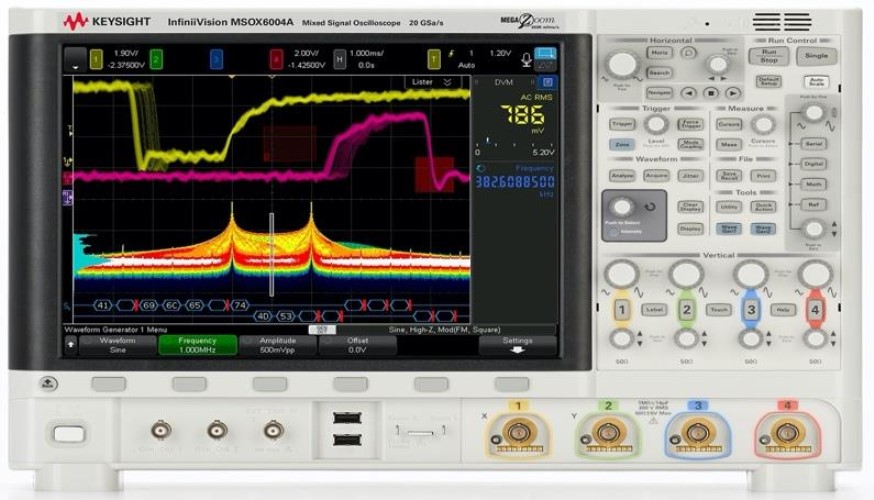Tap the T trigger badge on screen
Screen dimensions: 874x500
coord(434,59)
